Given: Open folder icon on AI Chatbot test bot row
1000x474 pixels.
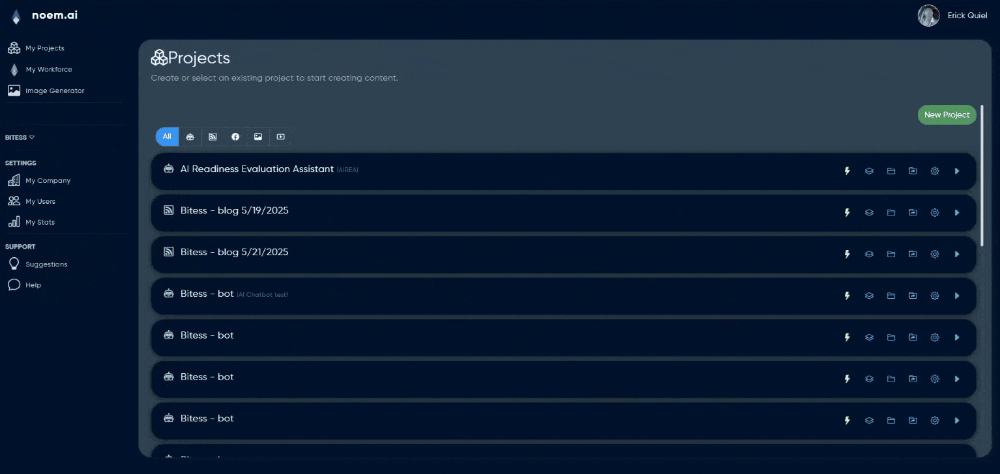Looking at the screenshot, I should [x=891, y=295].
